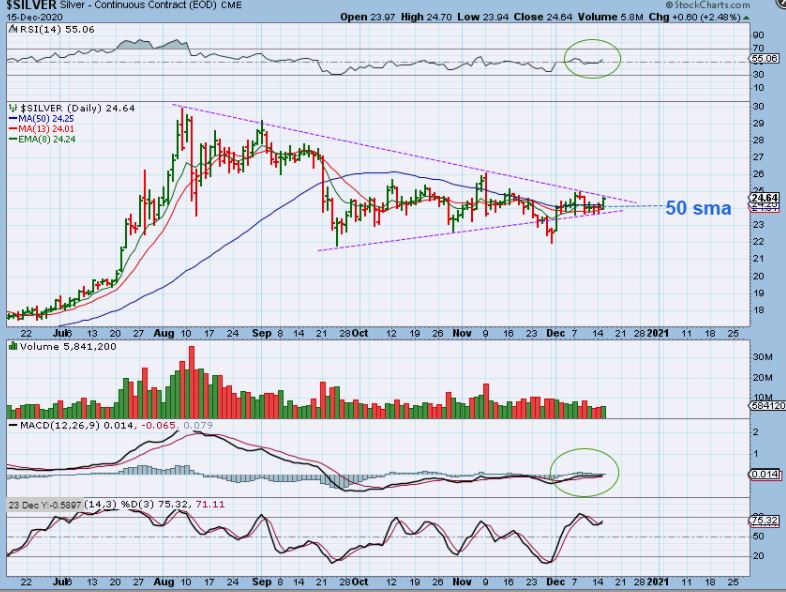This screenshot has width=786, height=592.
Task: Click the 27 label on the price axis
Action: tap(759, 157)
